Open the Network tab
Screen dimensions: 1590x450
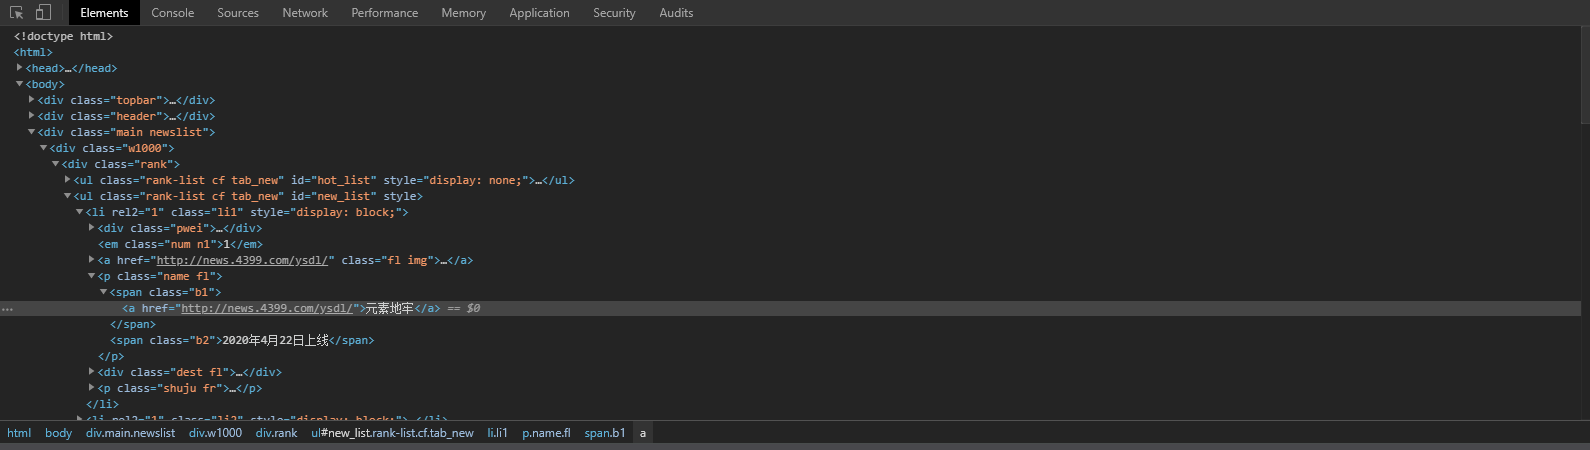point(305,13)
